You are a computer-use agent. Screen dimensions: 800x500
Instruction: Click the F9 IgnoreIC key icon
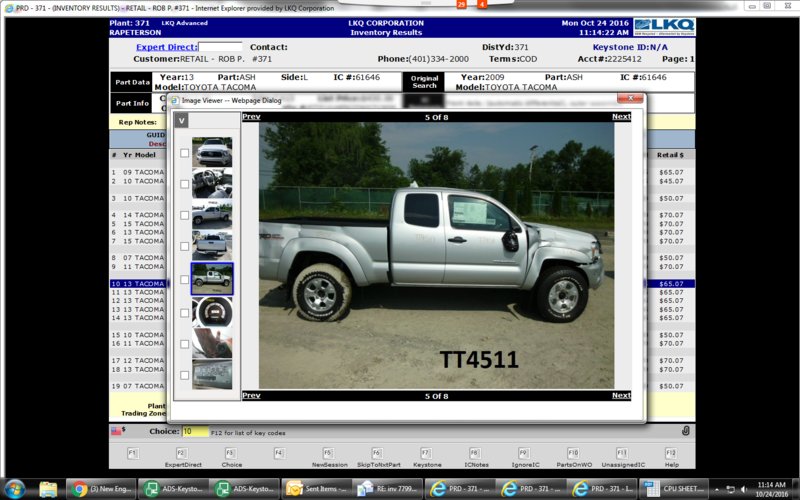pyautogui.click(x=524, y=453)
